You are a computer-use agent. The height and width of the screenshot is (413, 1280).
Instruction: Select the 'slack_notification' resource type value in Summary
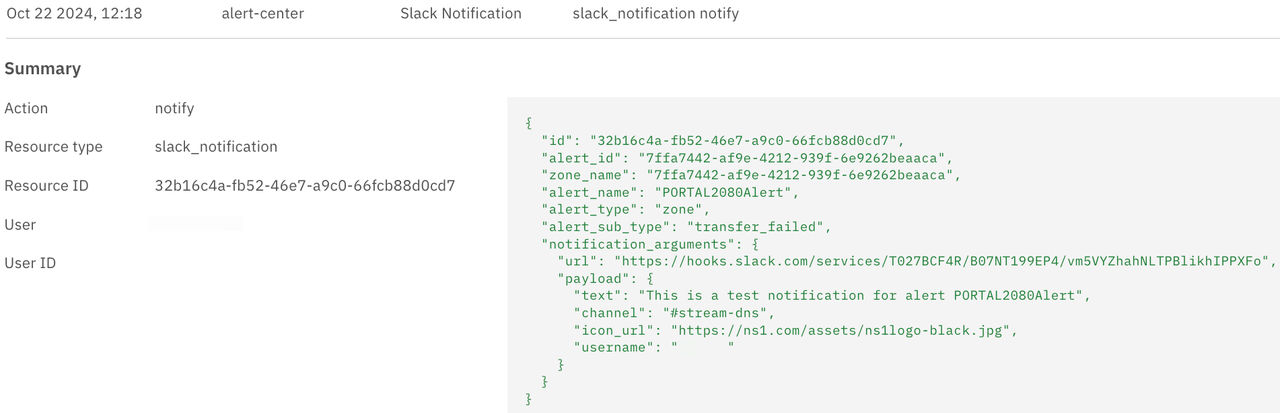click(216, 147)
